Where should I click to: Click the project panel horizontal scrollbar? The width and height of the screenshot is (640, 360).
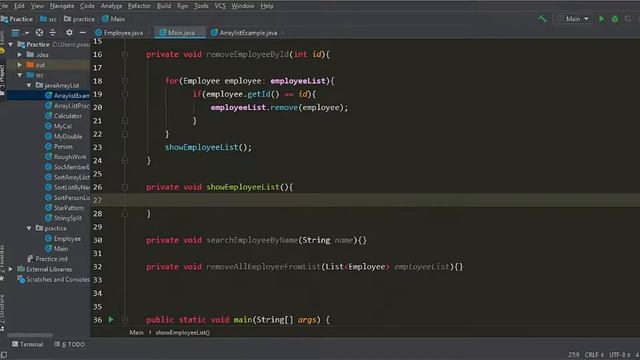point(29,335)
